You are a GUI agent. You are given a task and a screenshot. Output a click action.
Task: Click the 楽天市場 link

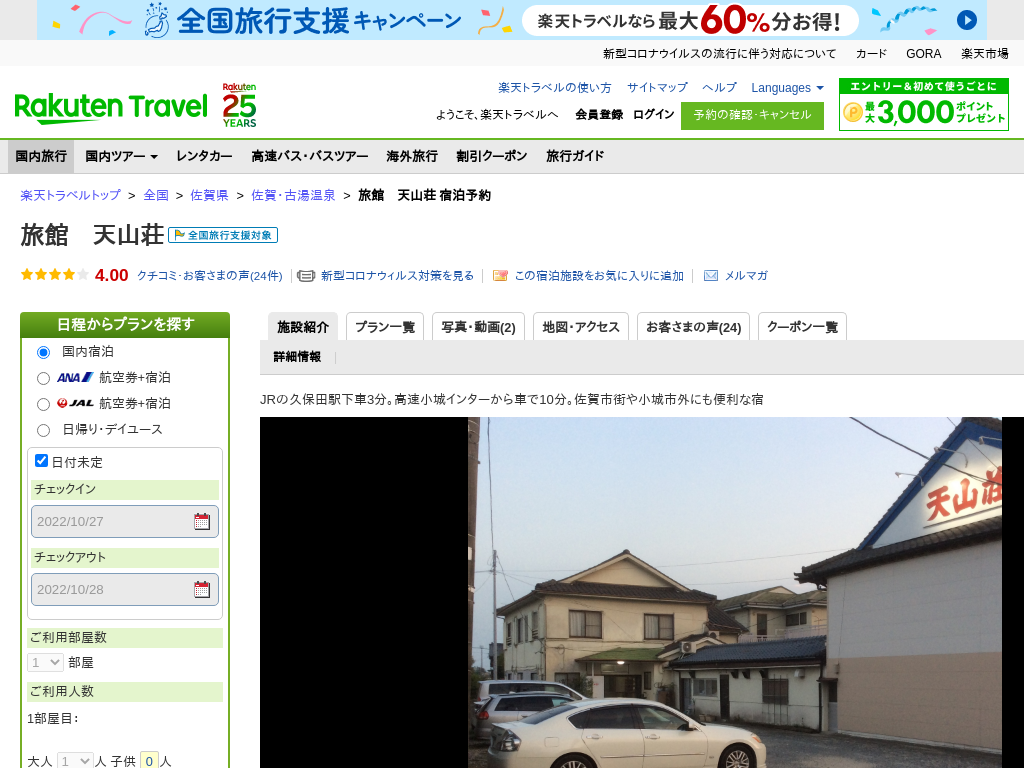point(984,54)
